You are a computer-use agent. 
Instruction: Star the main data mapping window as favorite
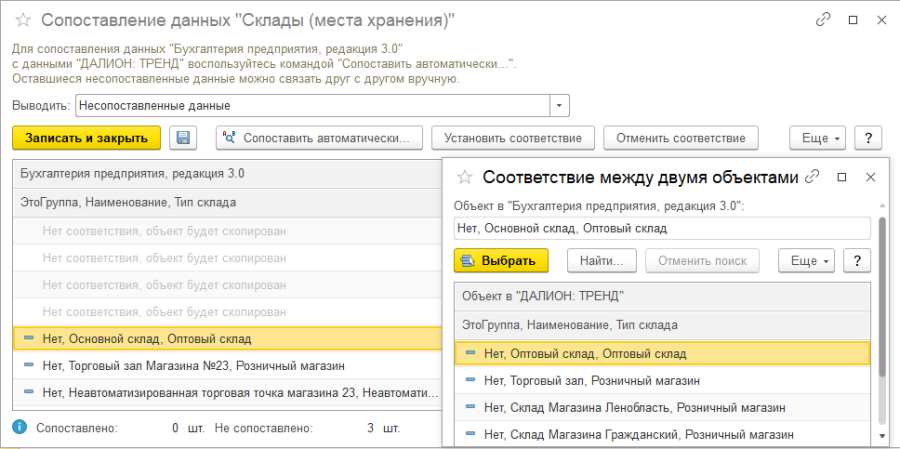[23, 20]
